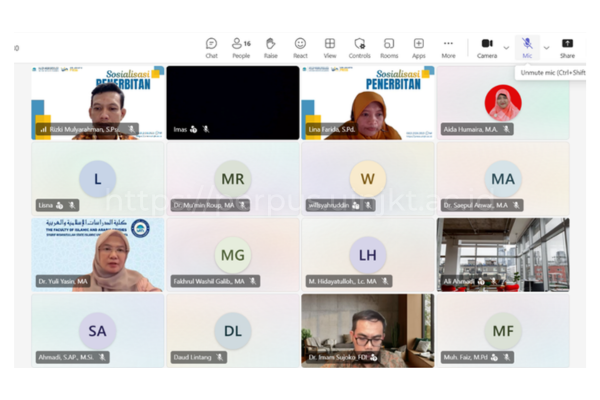Show the People participant list

[241, 48]
